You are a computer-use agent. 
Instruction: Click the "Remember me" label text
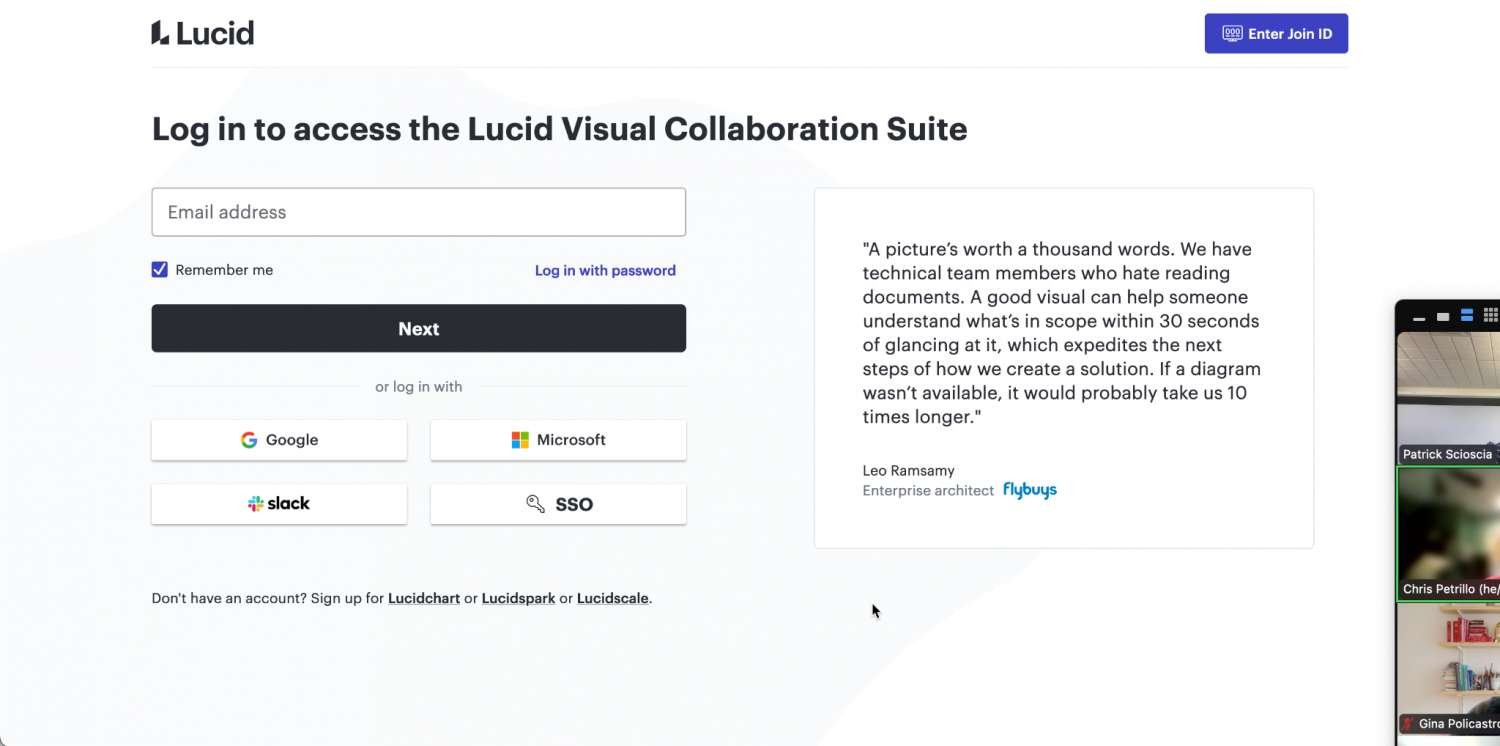[224, 270]
